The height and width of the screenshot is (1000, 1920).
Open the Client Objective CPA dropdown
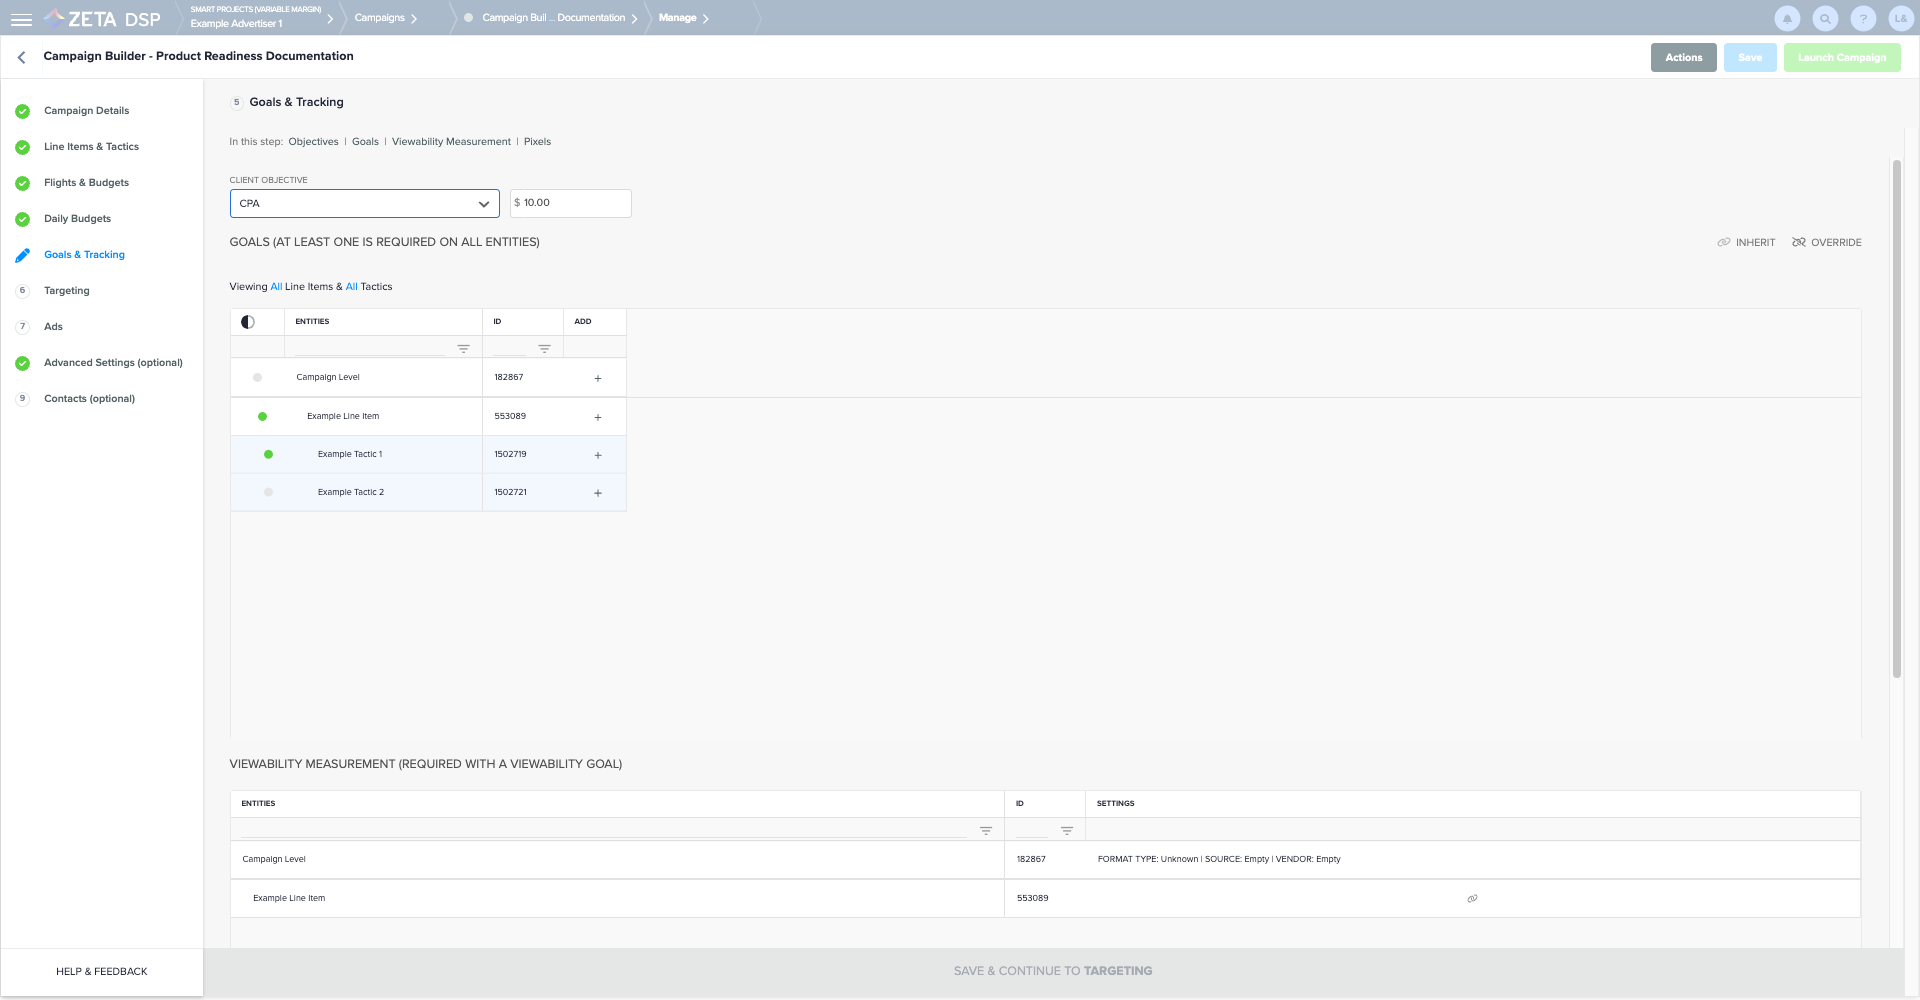(364, 204)
